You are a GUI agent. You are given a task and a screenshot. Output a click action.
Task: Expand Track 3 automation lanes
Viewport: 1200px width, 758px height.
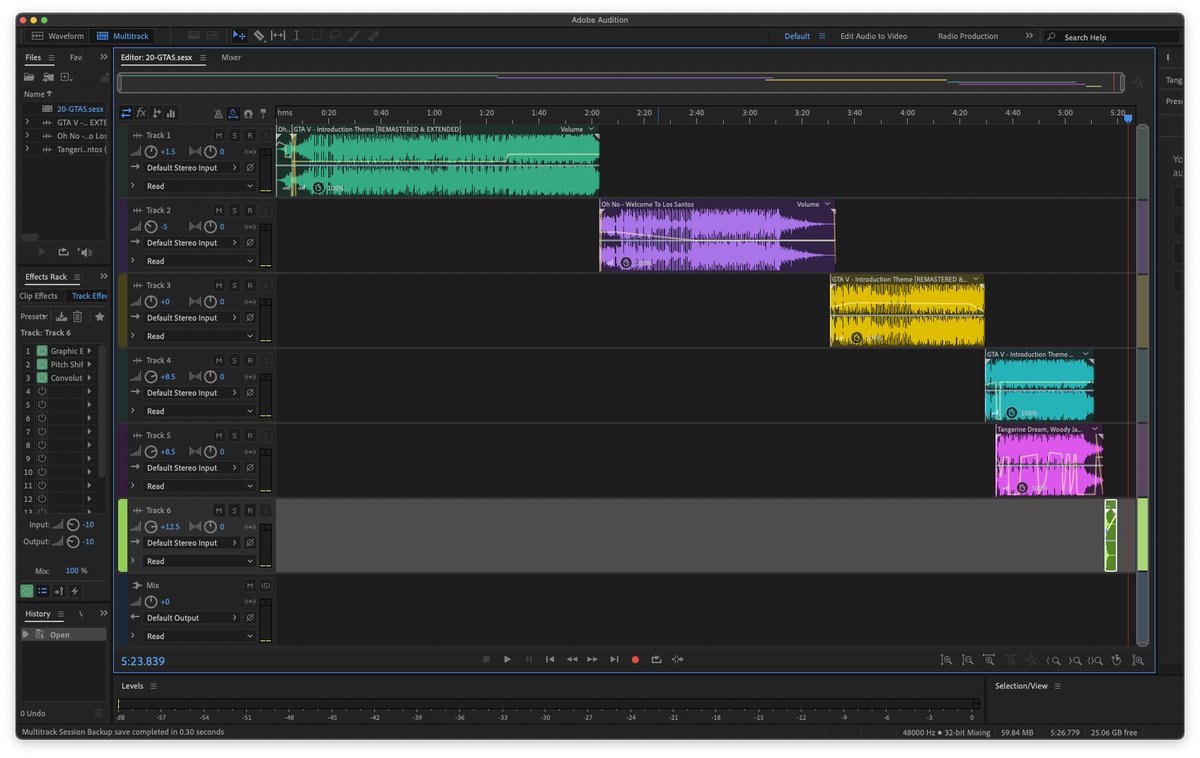tap(134, 336)
